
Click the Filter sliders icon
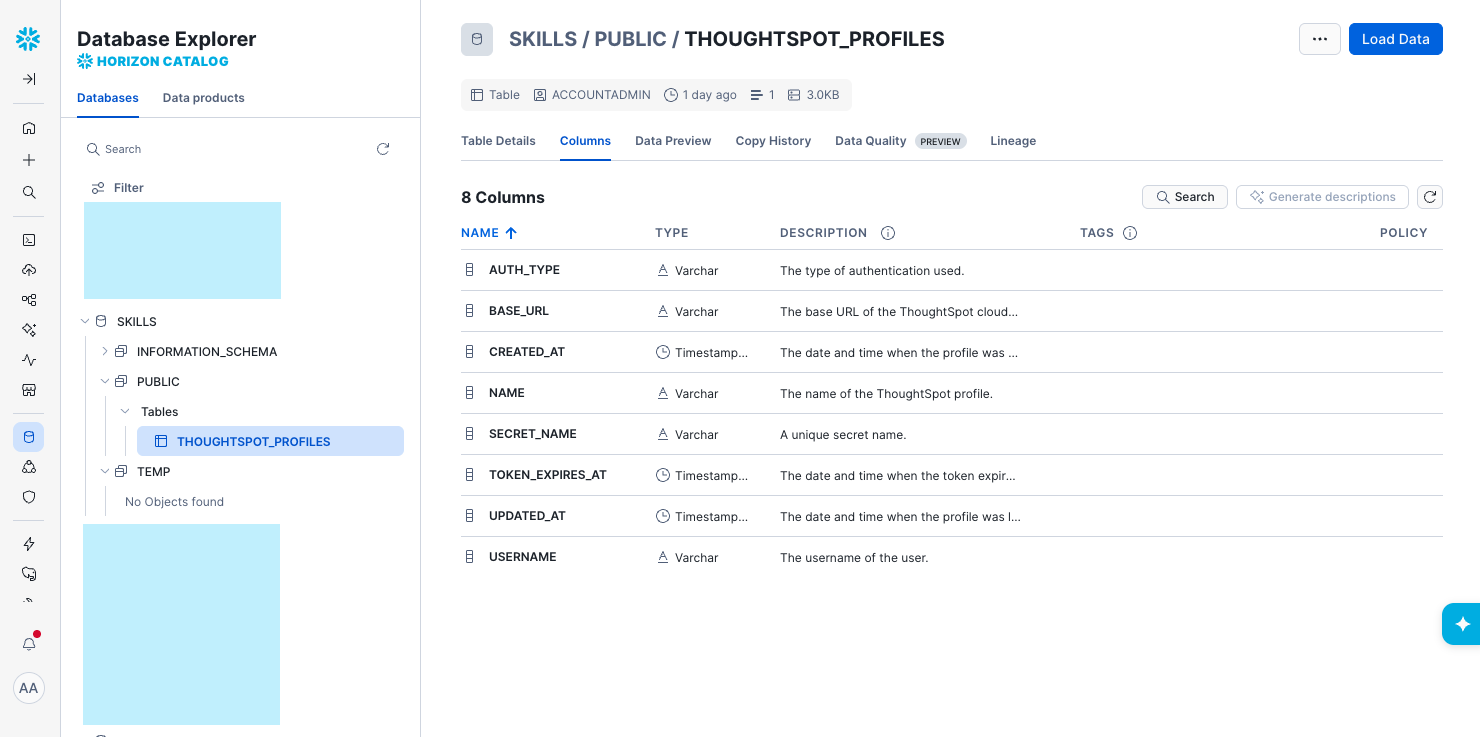pyautogui.click(x=98, y=188)
